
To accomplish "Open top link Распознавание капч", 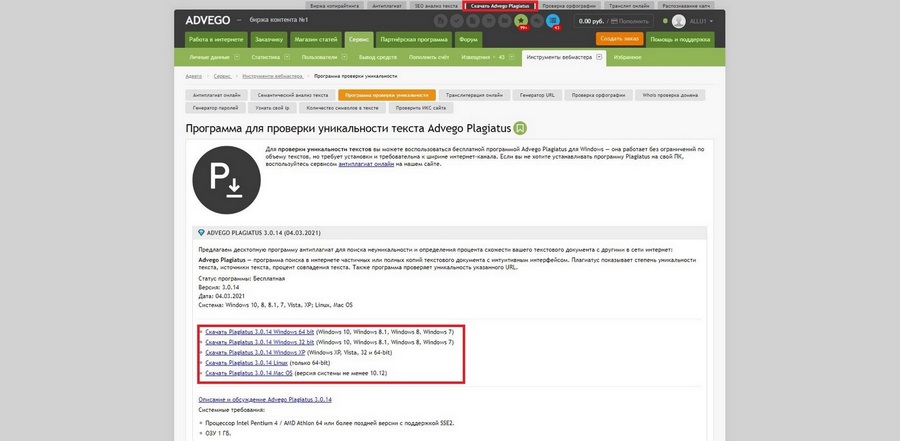I will coord(686,5).
